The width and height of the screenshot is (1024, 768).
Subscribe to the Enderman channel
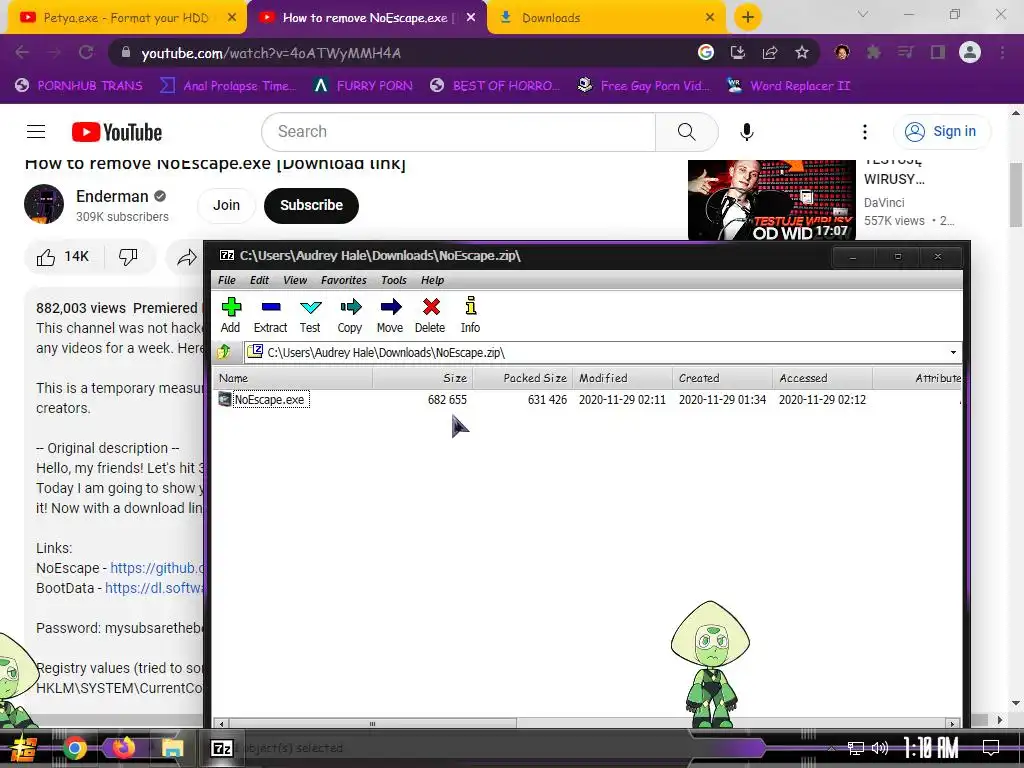click(x=312, y=205)
